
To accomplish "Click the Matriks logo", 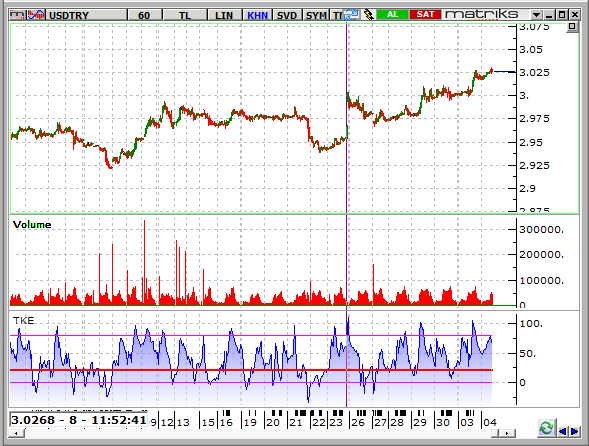I will 482,14.
